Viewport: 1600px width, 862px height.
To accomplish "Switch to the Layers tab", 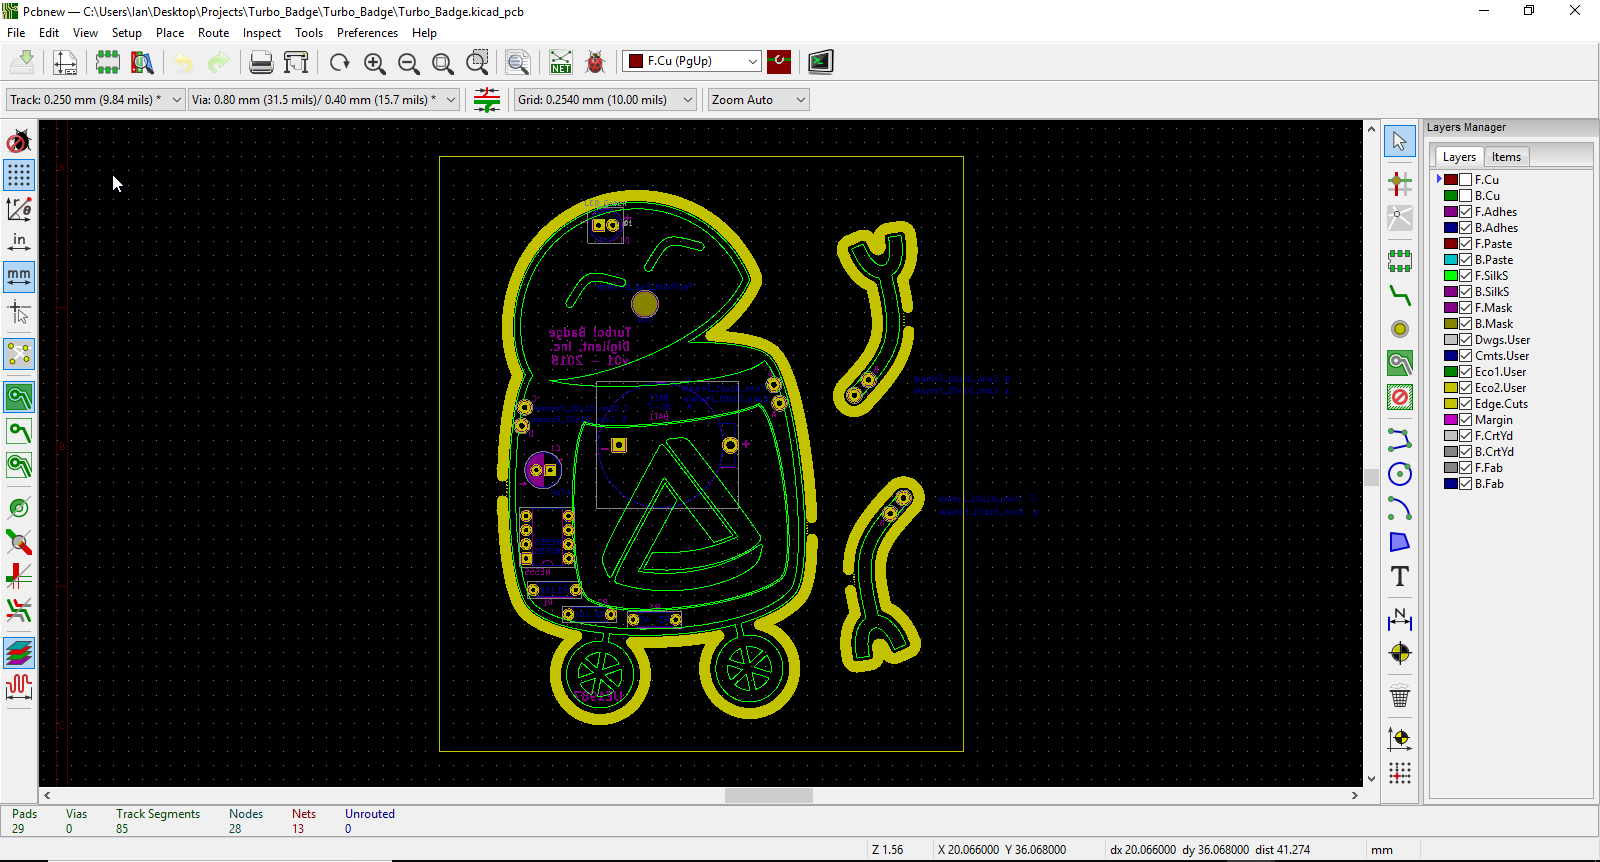I will tap(1459, 157).
